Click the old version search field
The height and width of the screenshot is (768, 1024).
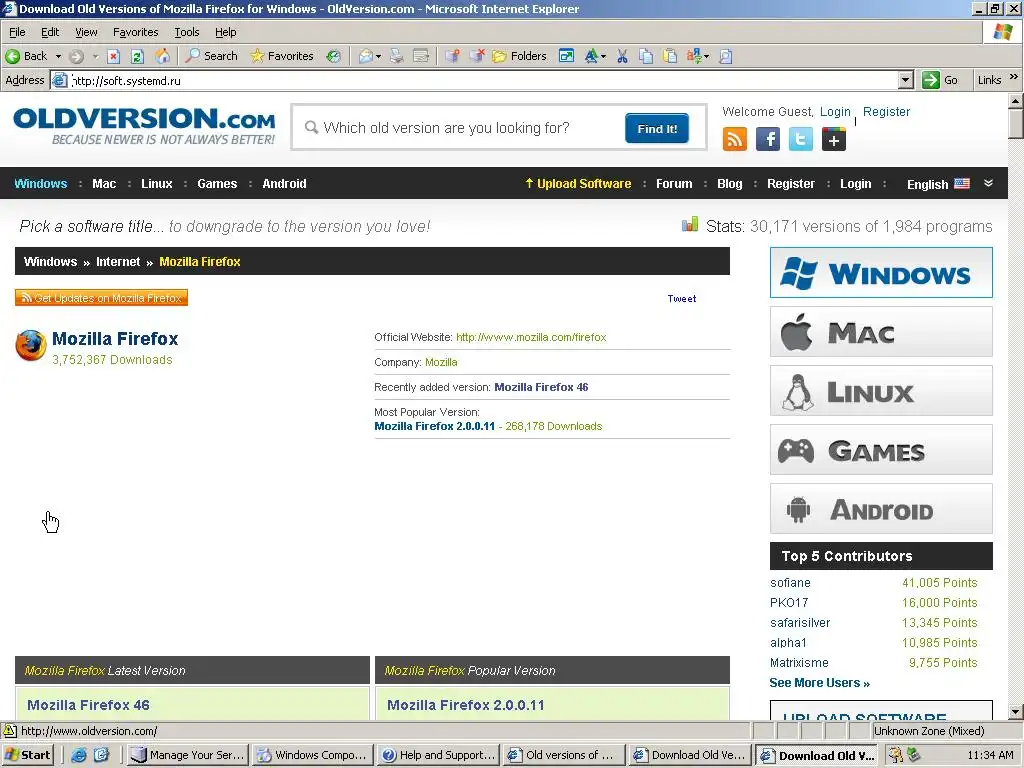coord(460,128)
